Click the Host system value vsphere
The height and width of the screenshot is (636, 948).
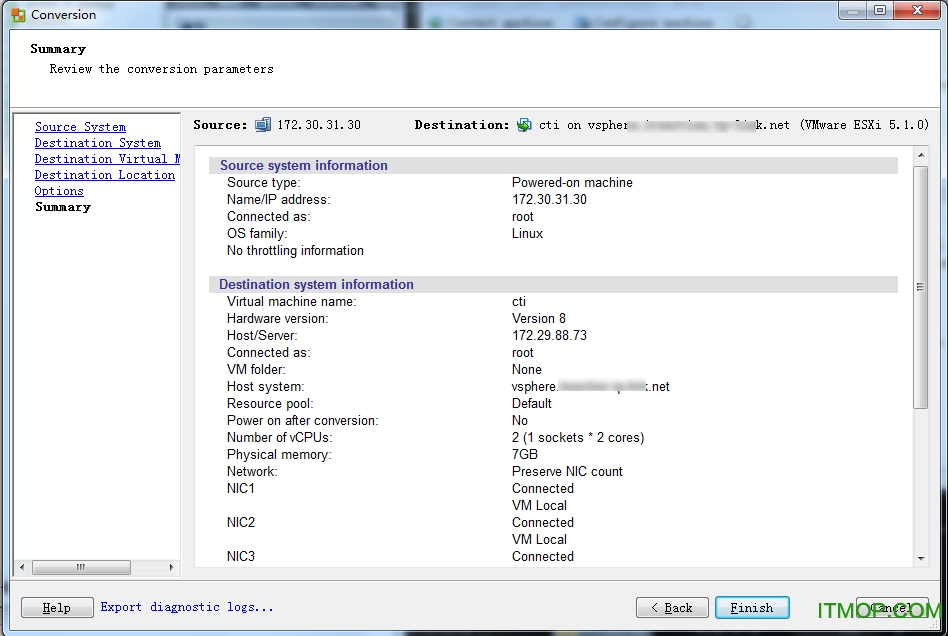[x=590, y=386]
